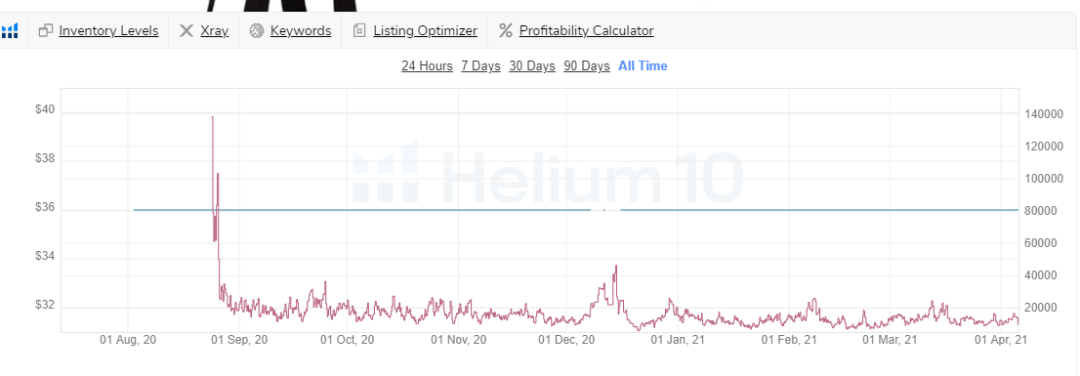Open the Keywords tool
This screenshot has height=376, width=1080.
(301, 31)
